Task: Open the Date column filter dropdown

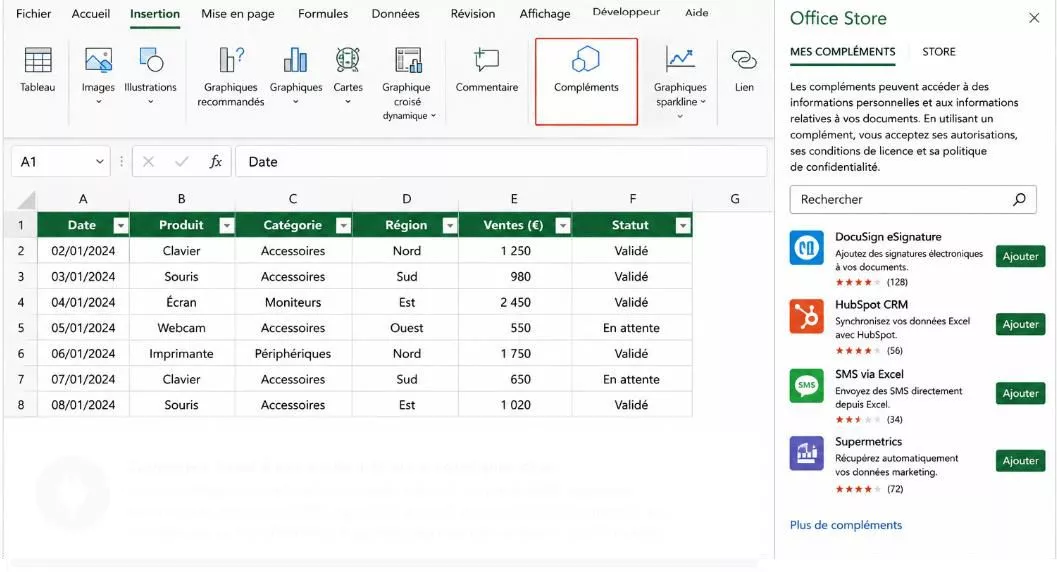Action: click(x=121, y=226)
